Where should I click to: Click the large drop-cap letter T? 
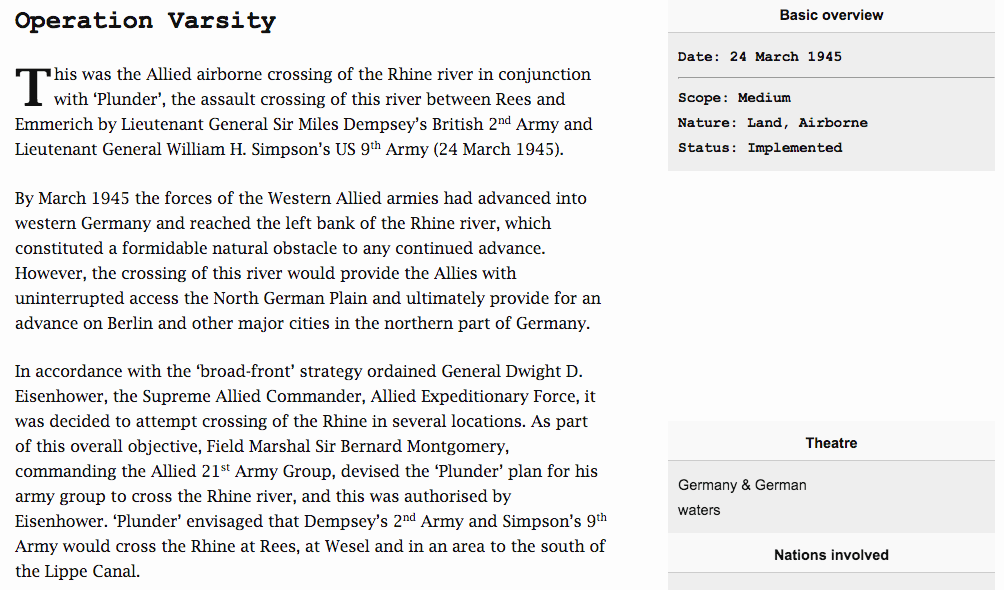point(33,88)
